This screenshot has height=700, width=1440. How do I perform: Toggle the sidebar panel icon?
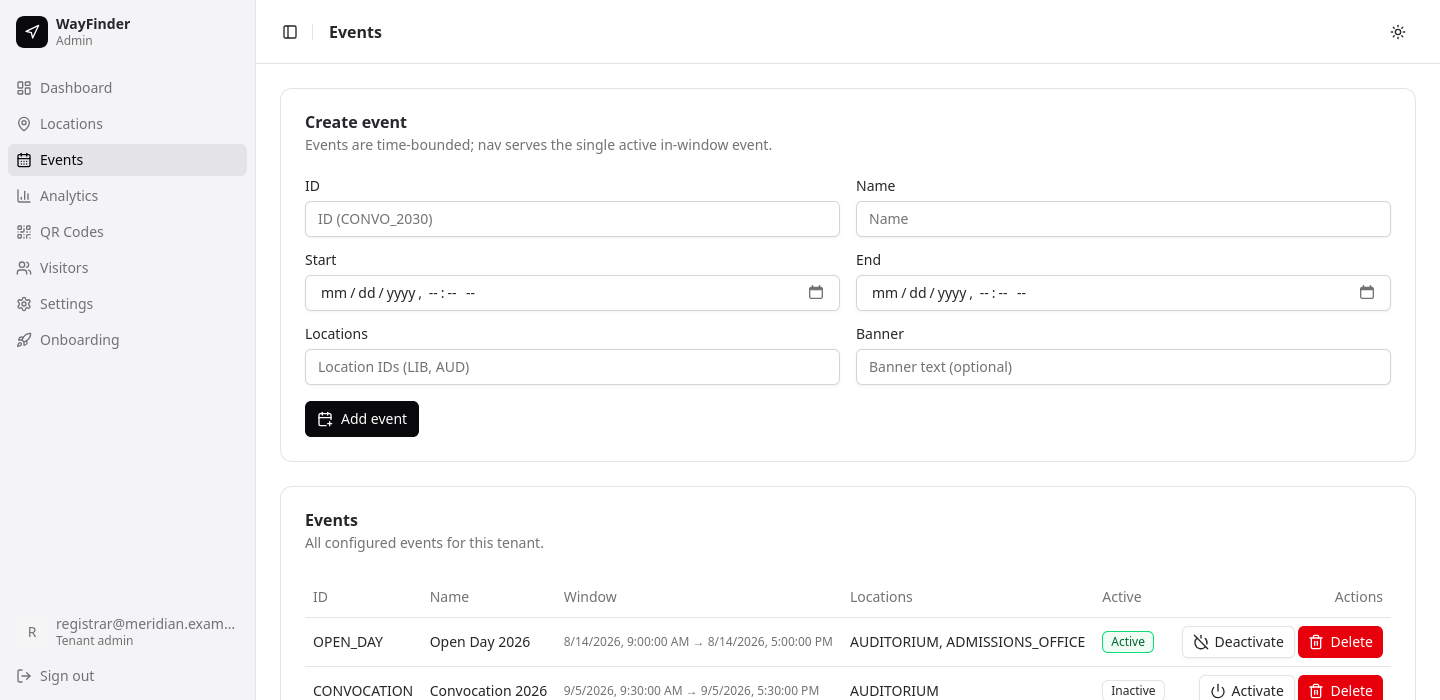point(290,32)
